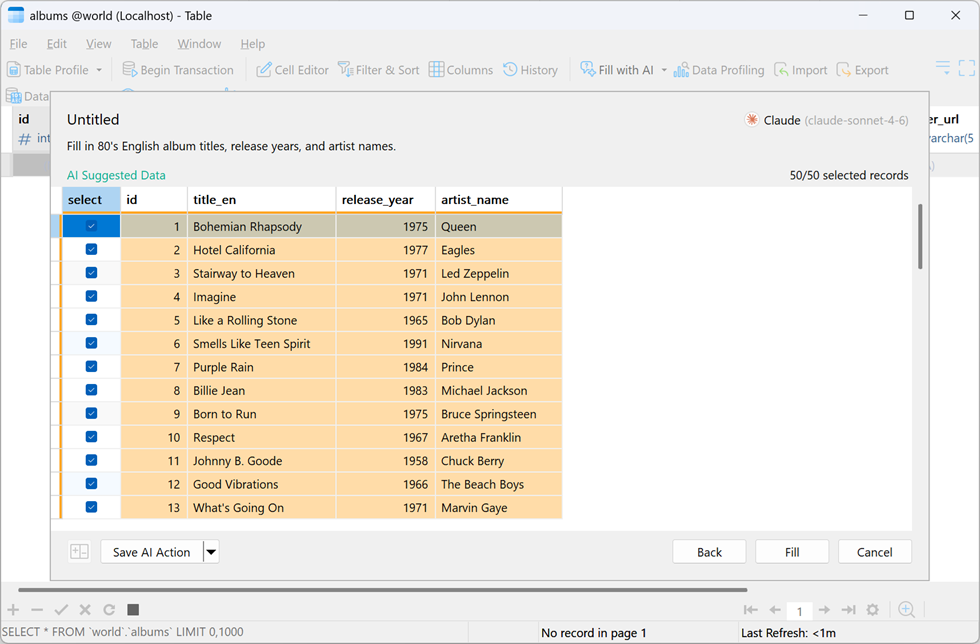Select the Michael Jackson cell
Image resolution: width=980 pixels, height=644 pixels.
499,390
